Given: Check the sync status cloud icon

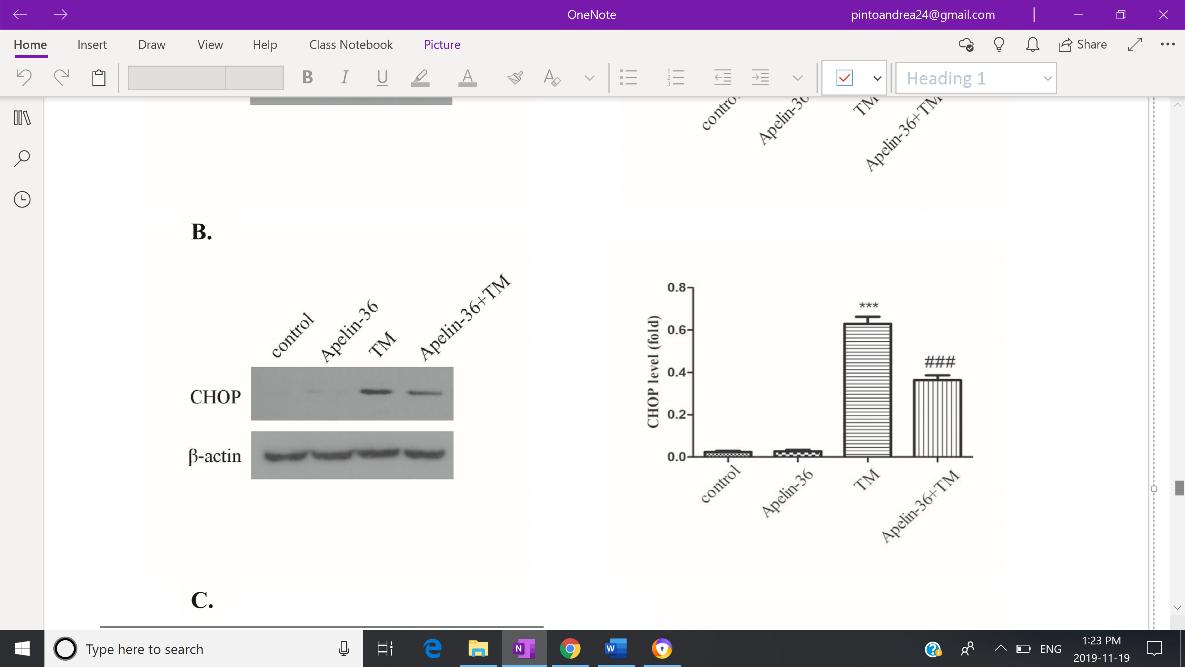Looking at the screenshot, I should [966, 45].
